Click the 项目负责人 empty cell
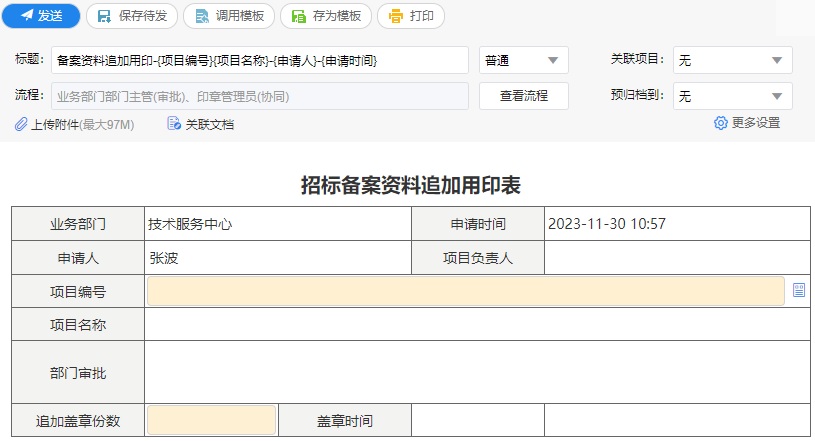 point(677,258)
